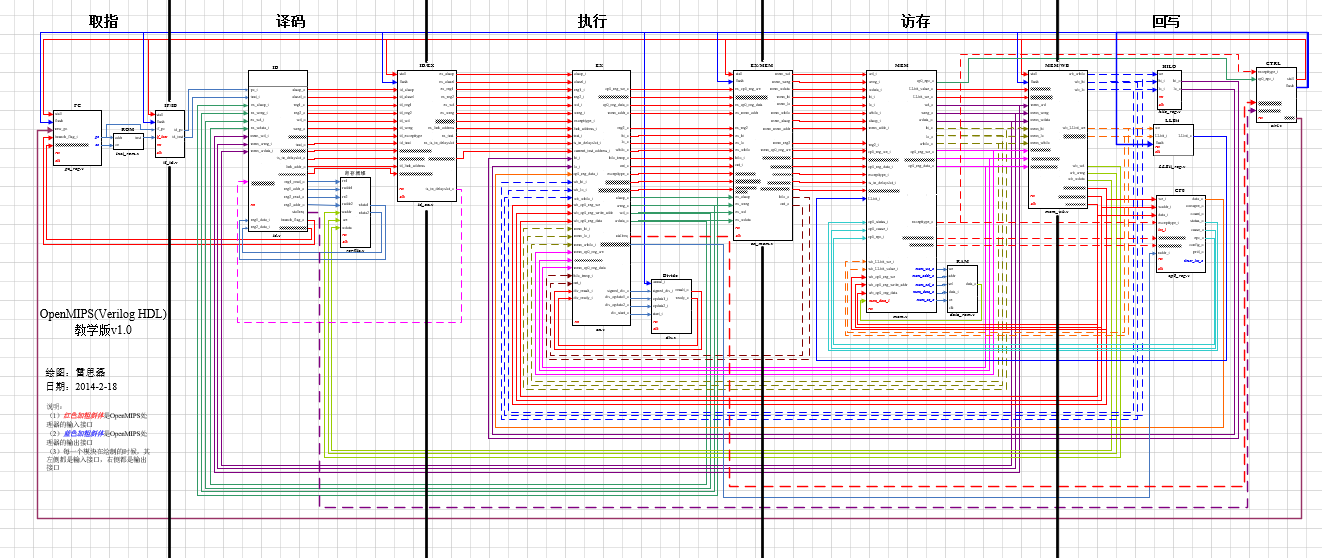This screenshot has height=558, width=1322.
Task: Select the RAM module block
Action: [963, 287]
